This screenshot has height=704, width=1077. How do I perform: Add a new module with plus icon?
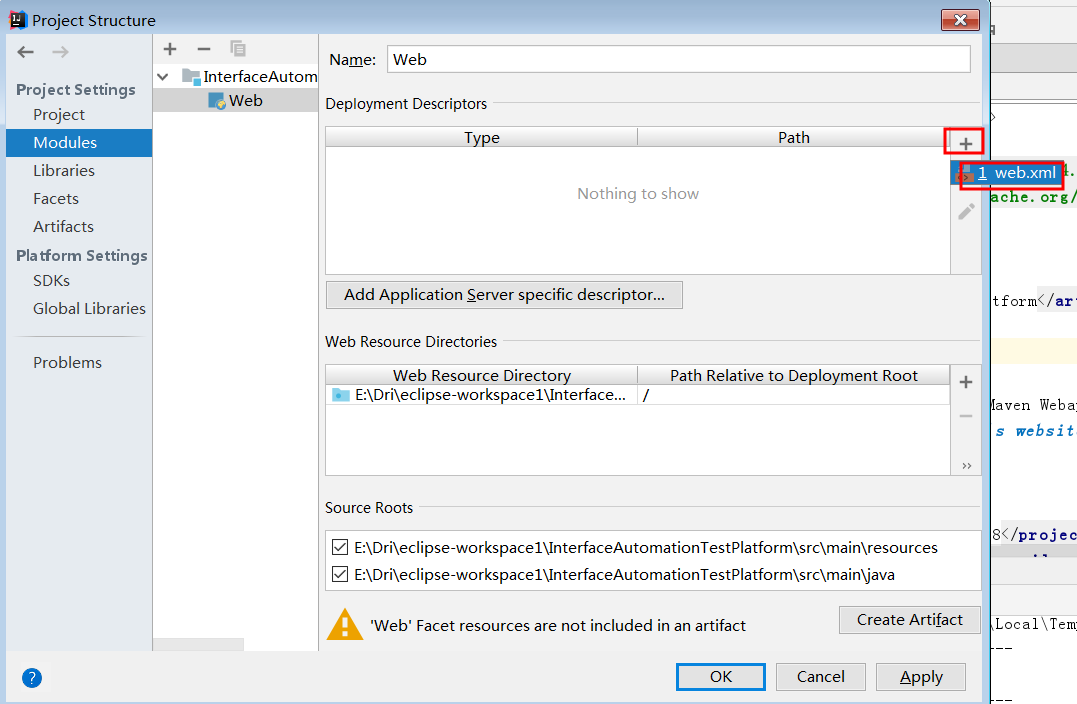(x=170, y=49)
